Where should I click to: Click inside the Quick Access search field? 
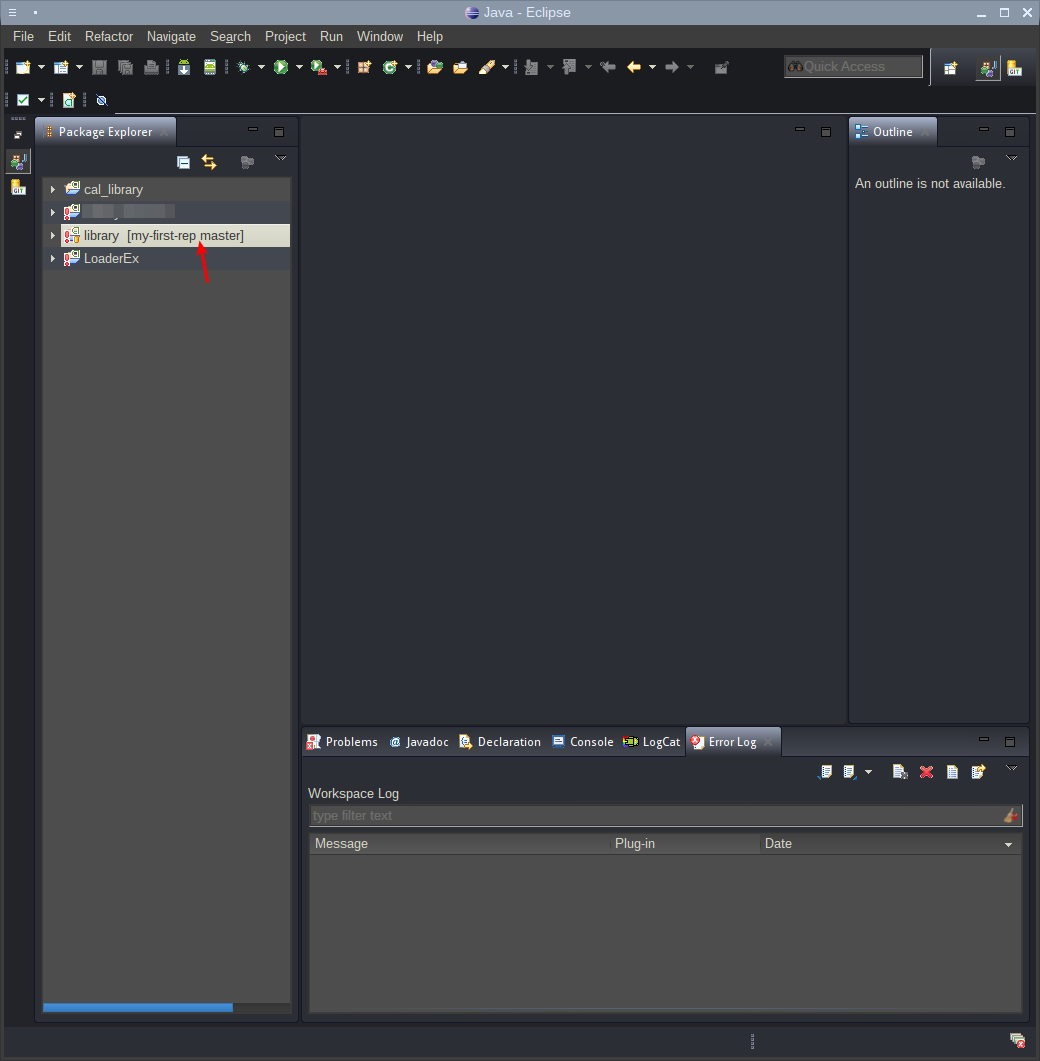853,66
